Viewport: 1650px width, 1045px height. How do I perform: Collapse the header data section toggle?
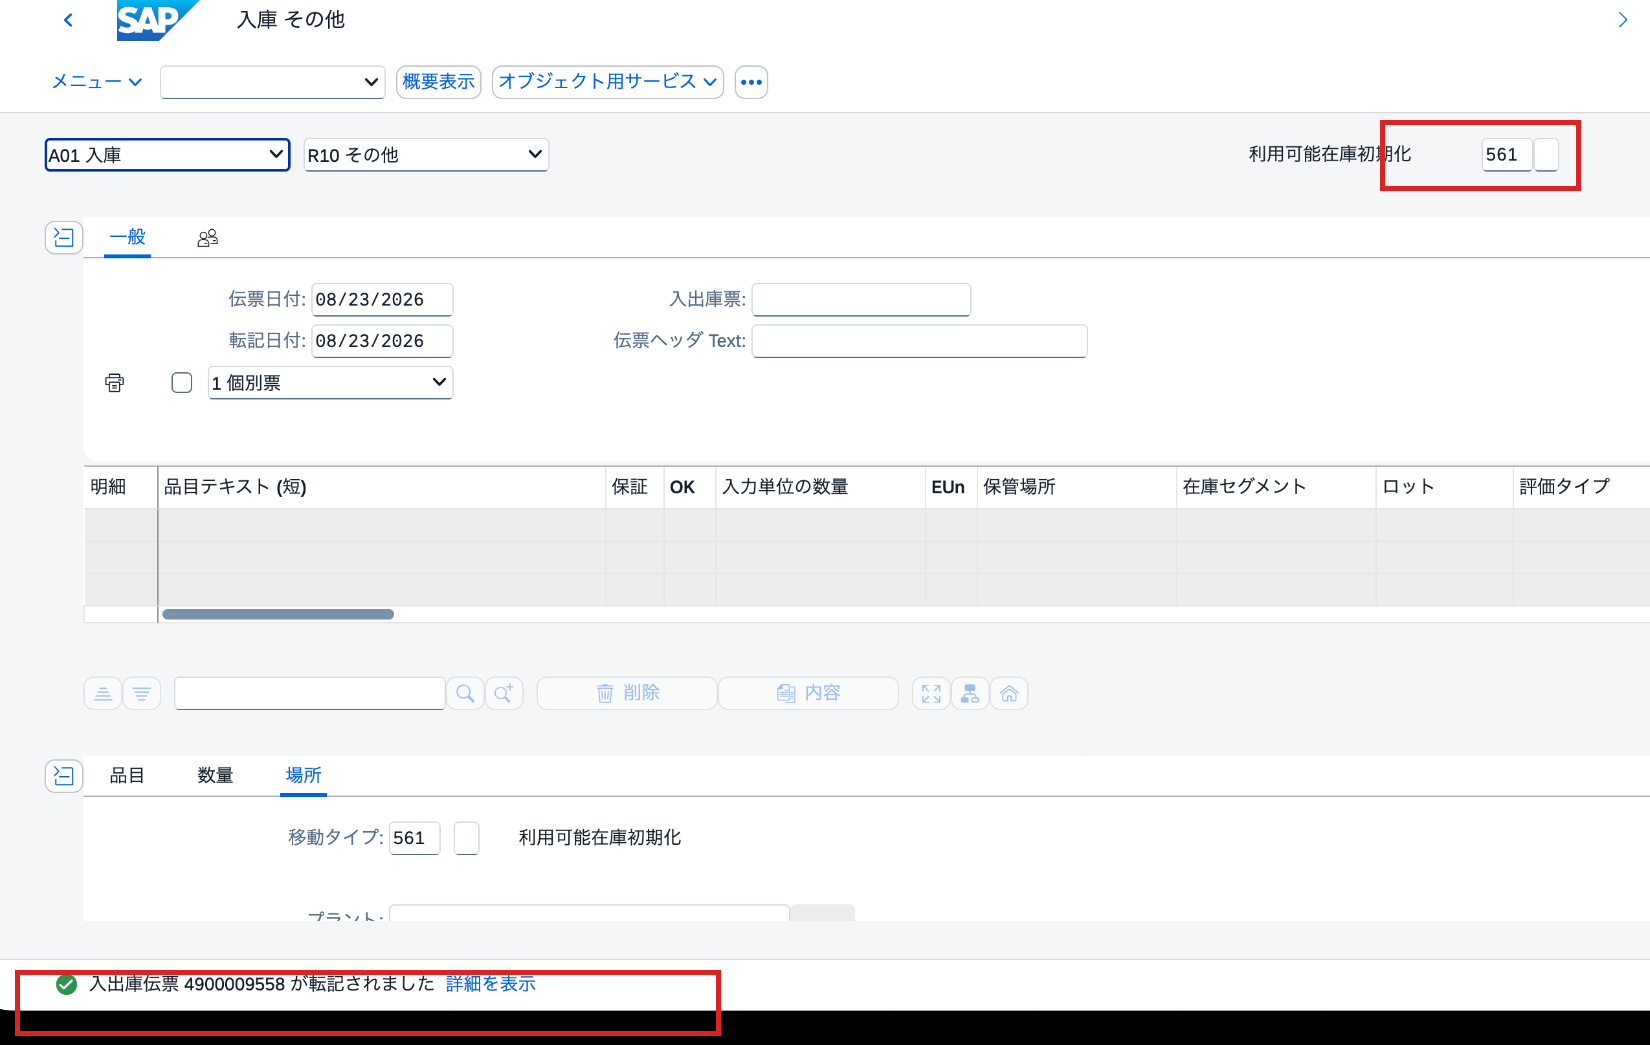(x=64, y=237)
